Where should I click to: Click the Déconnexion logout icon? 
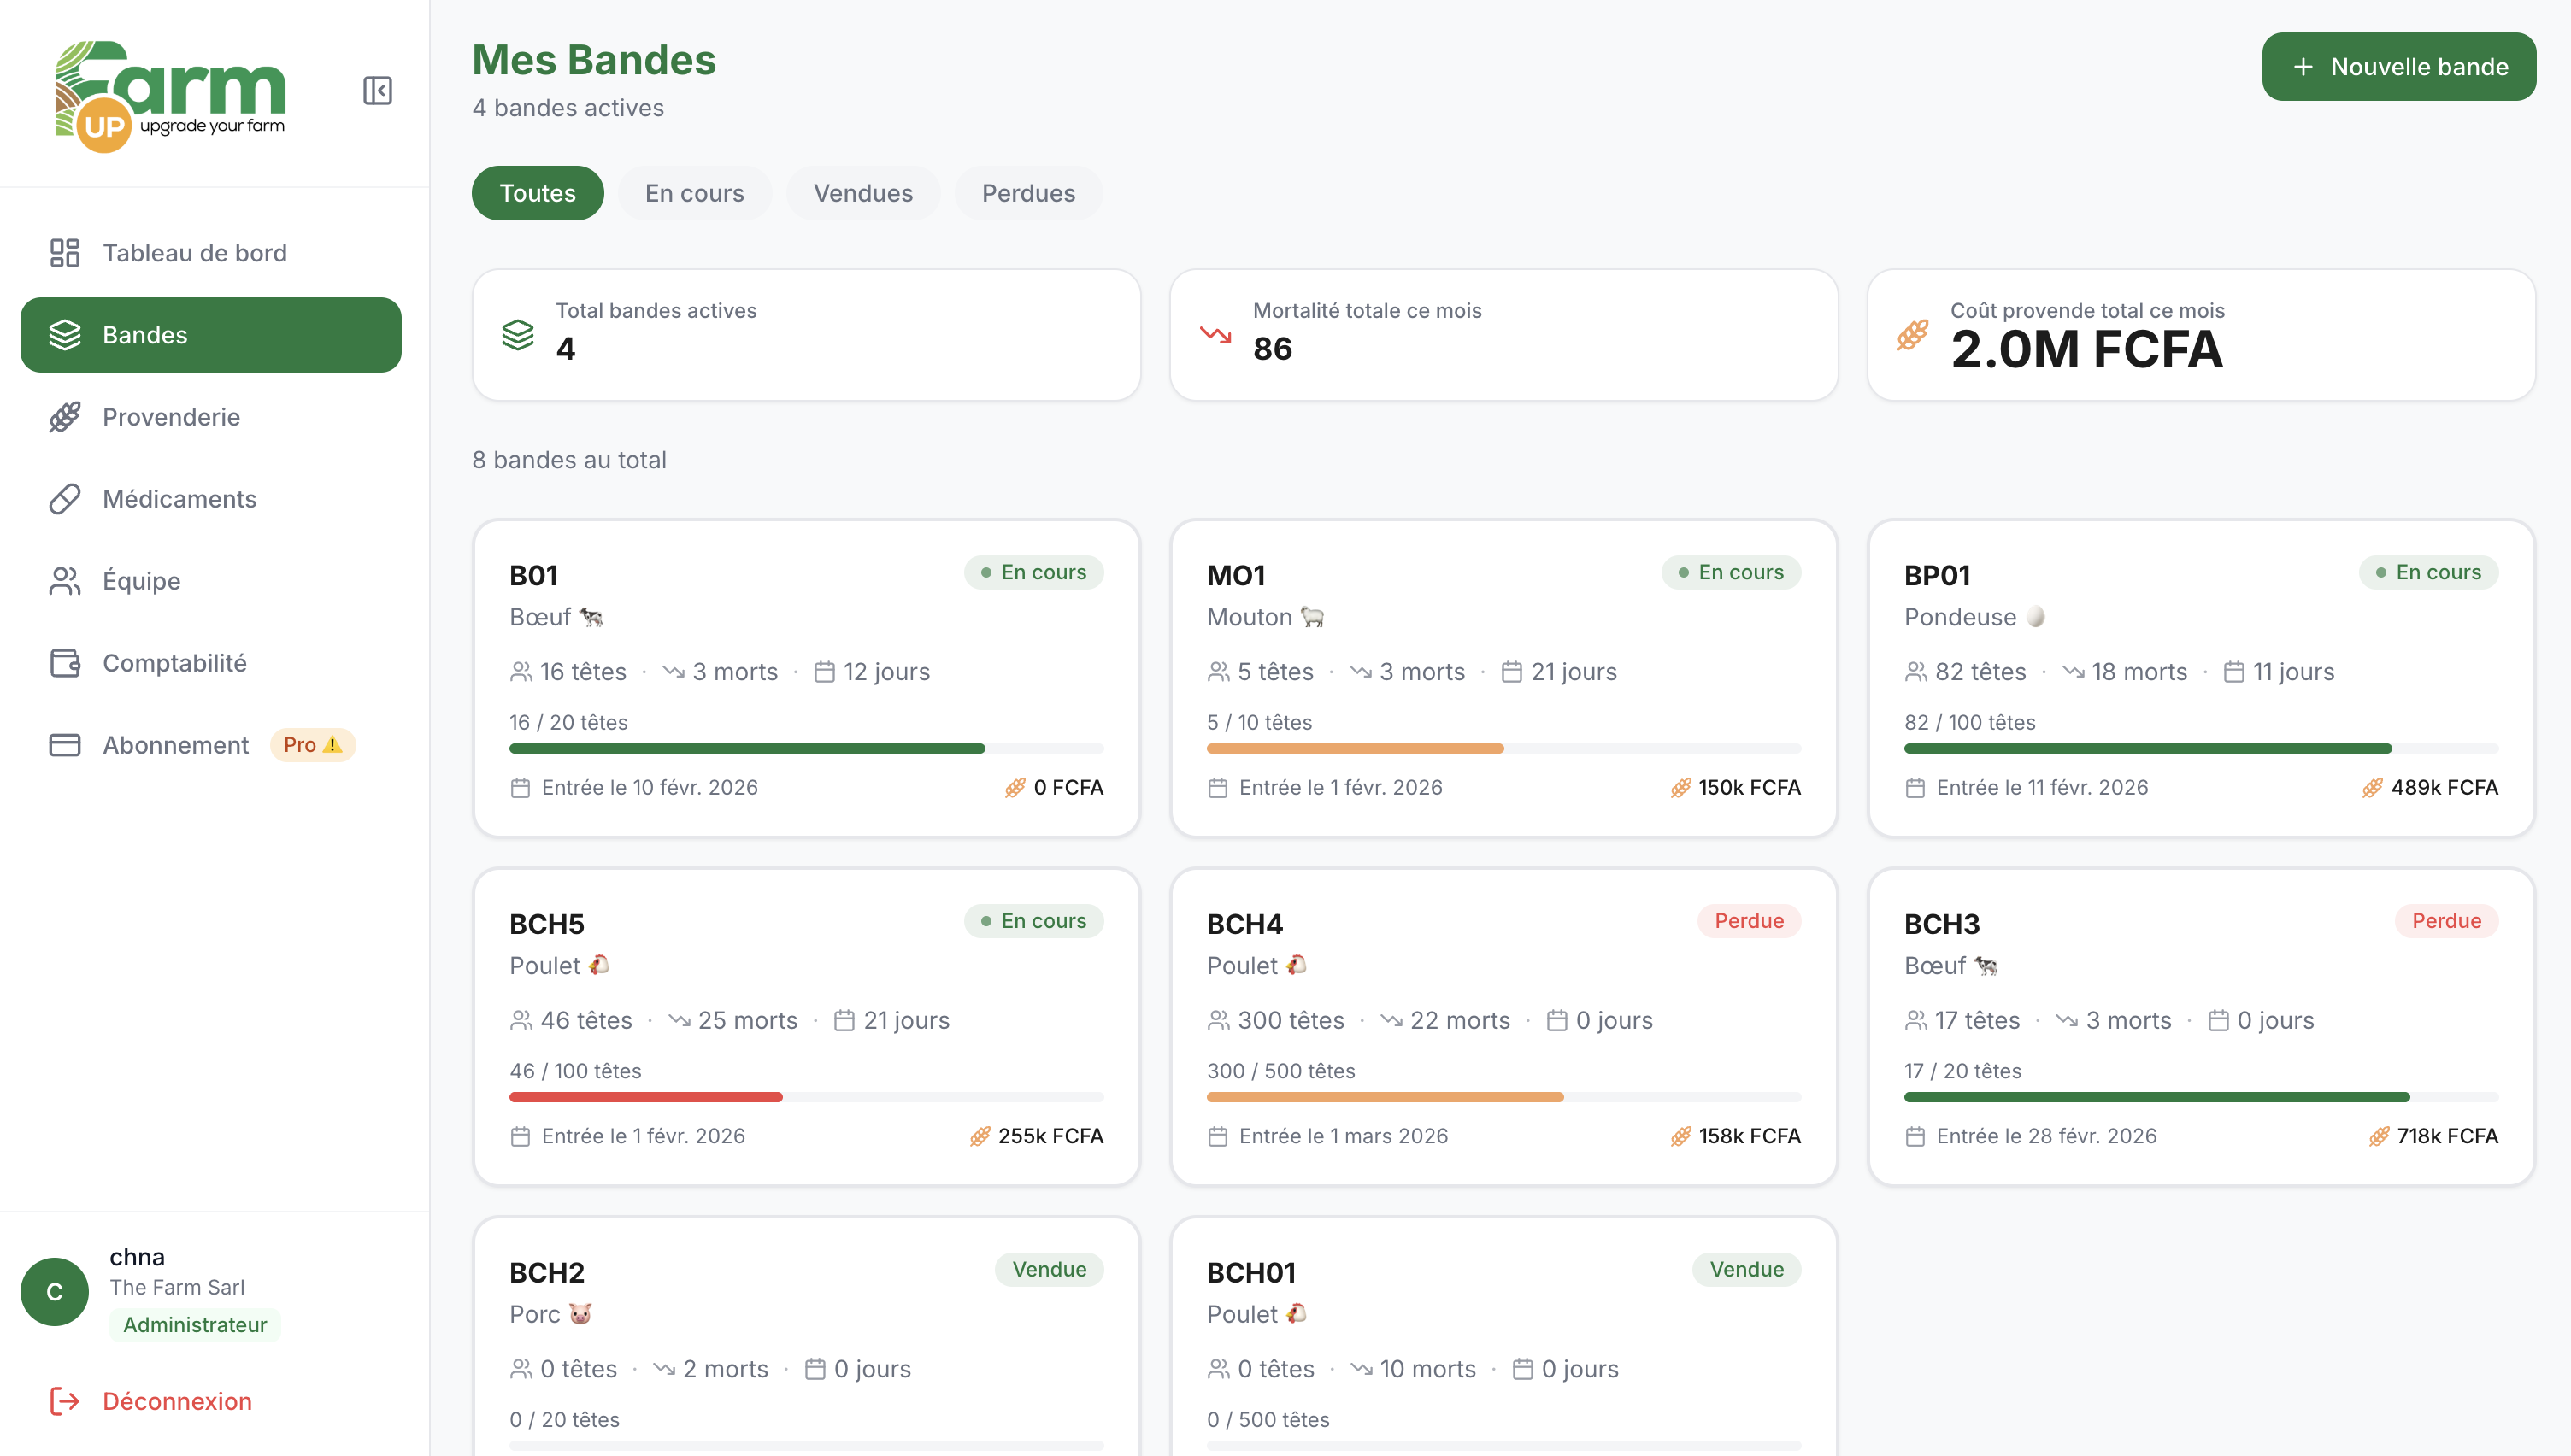65,1401
